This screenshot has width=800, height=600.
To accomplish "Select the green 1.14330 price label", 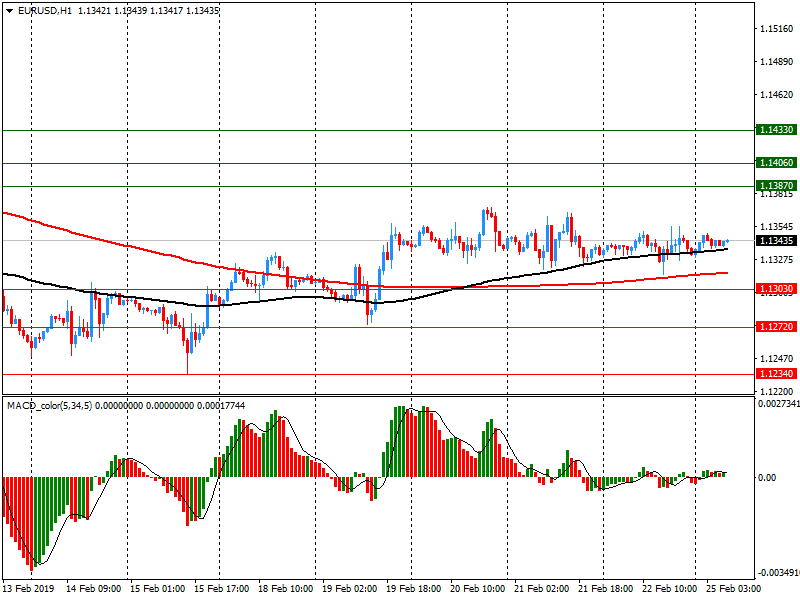I will 776,130.
